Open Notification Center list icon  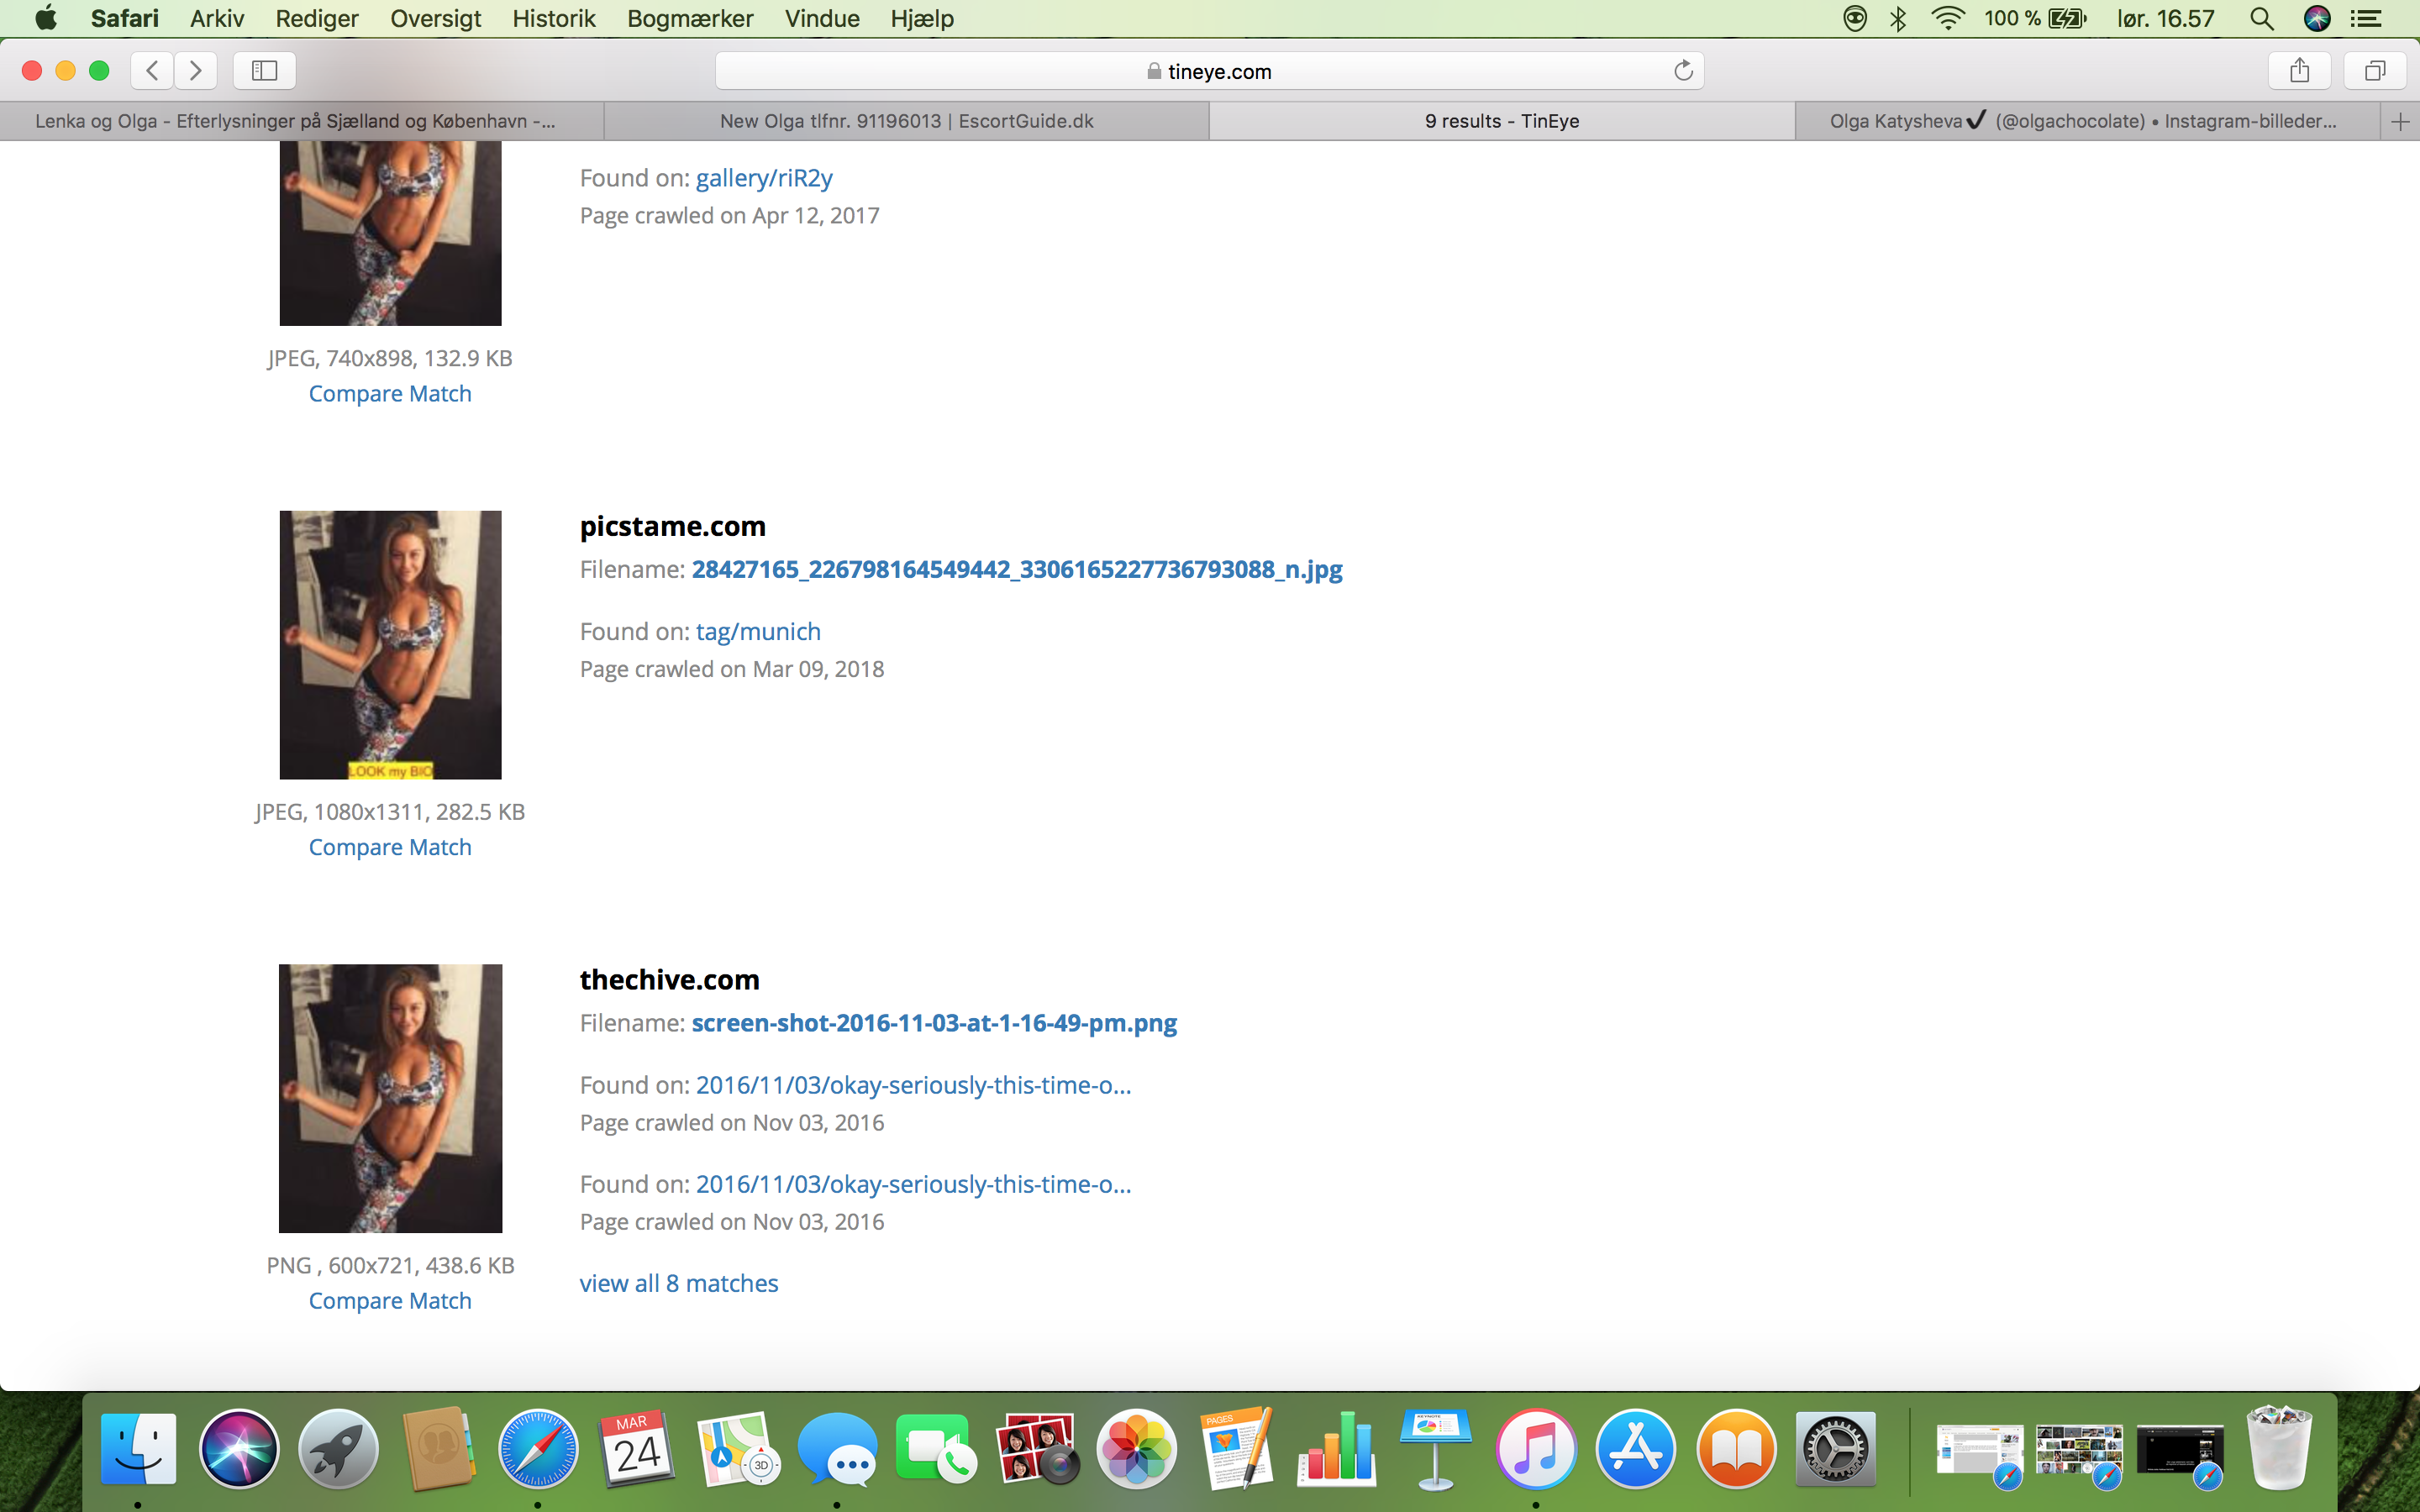pos(2366,18)
